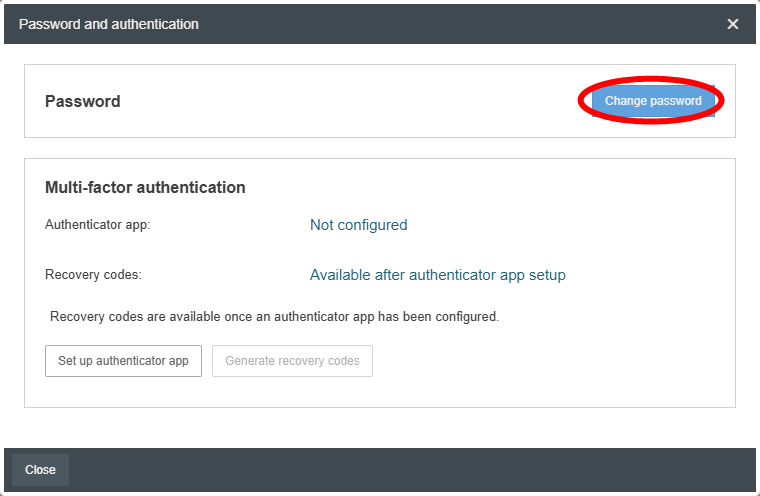Click the Authenticator app label
Screen dimensions: 760x496
(x=97, y=224)
